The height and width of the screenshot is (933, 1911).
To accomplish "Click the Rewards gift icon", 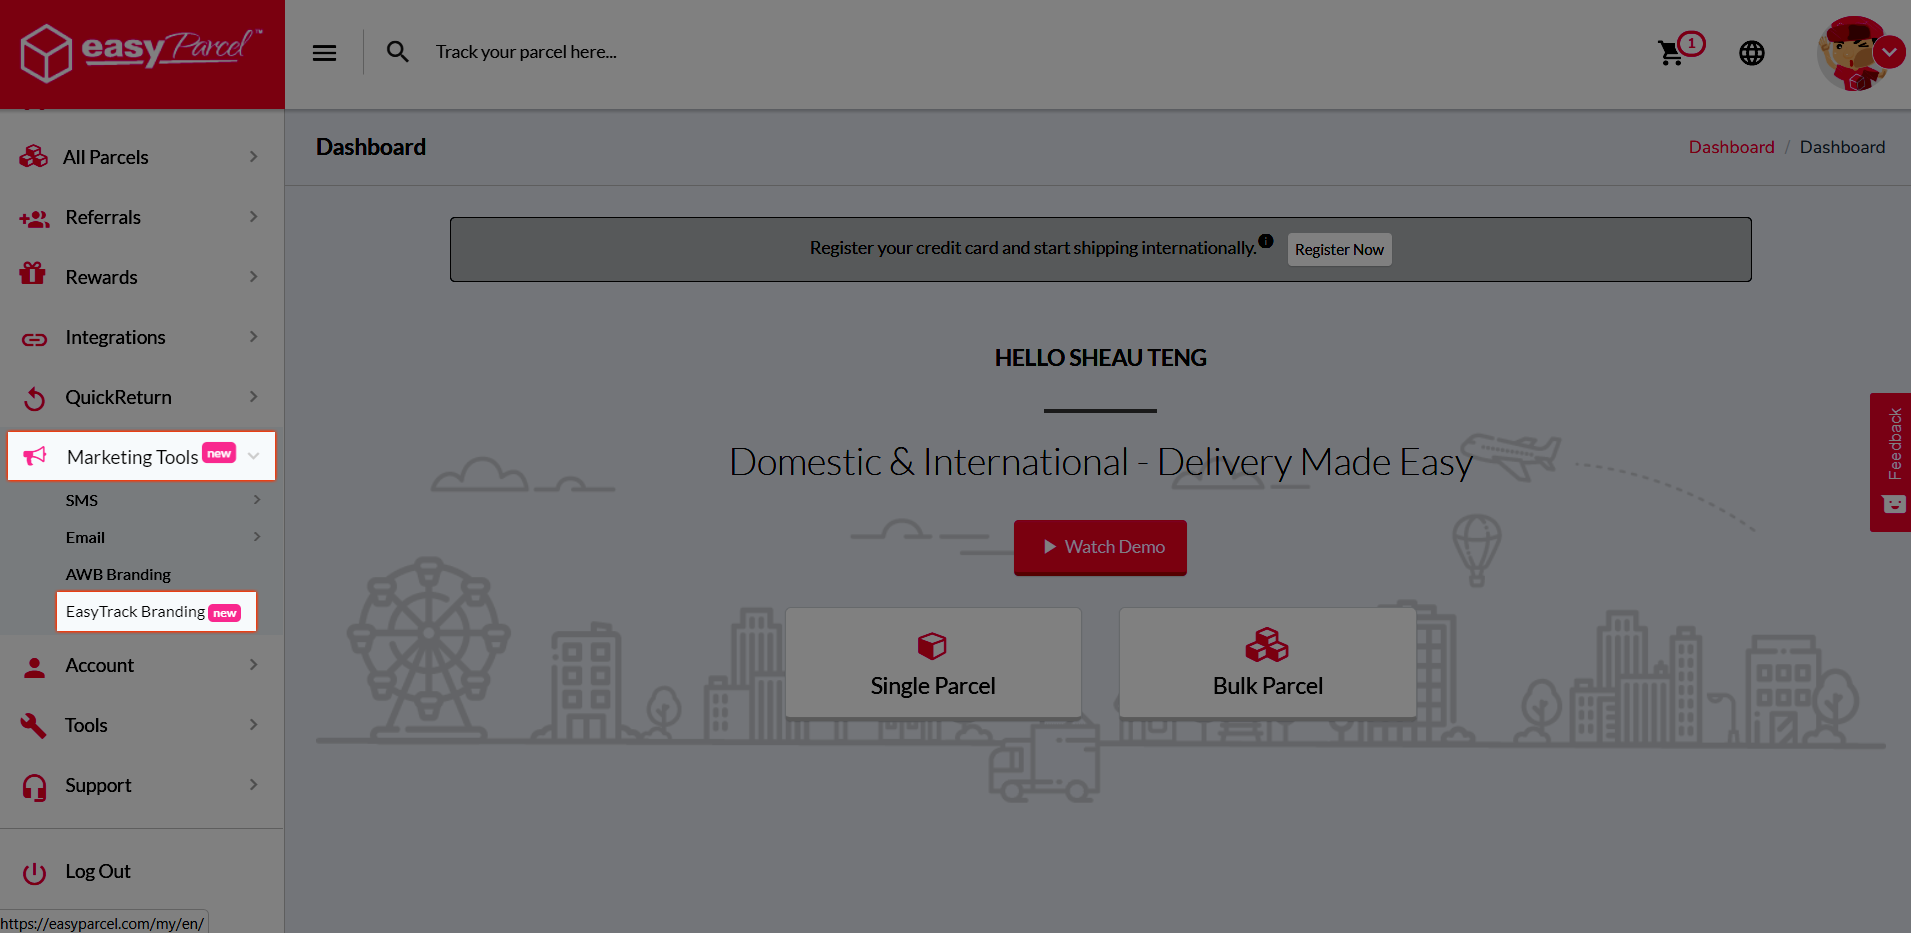I will (33, 273).
